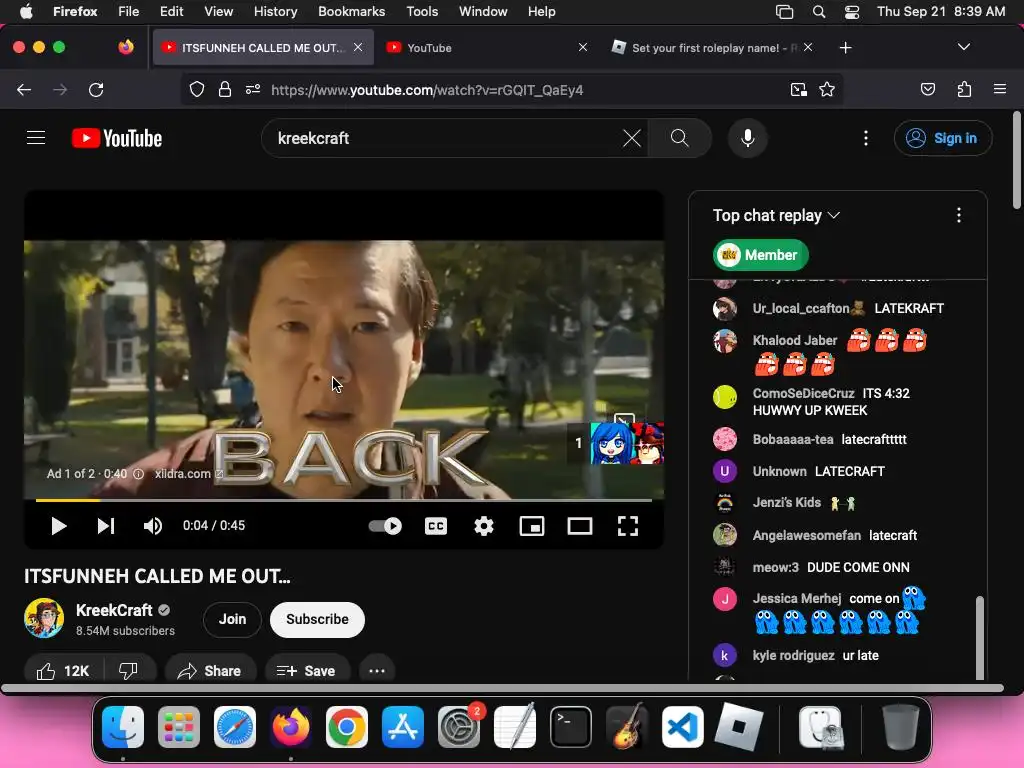Like the video with 12K likes

(x=63, y=671)
